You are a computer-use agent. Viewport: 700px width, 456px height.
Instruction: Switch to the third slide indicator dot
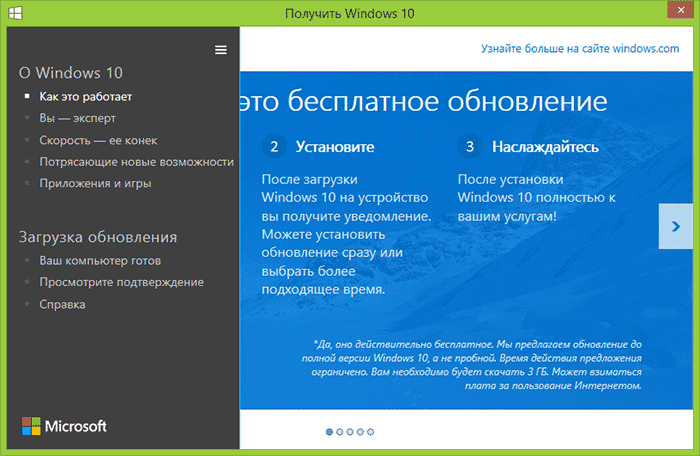[350, 432]
